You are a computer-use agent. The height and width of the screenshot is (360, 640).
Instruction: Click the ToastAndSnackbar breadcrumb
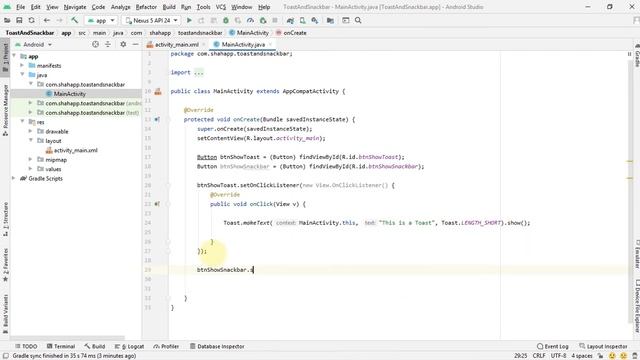click(x=30, y=33)
